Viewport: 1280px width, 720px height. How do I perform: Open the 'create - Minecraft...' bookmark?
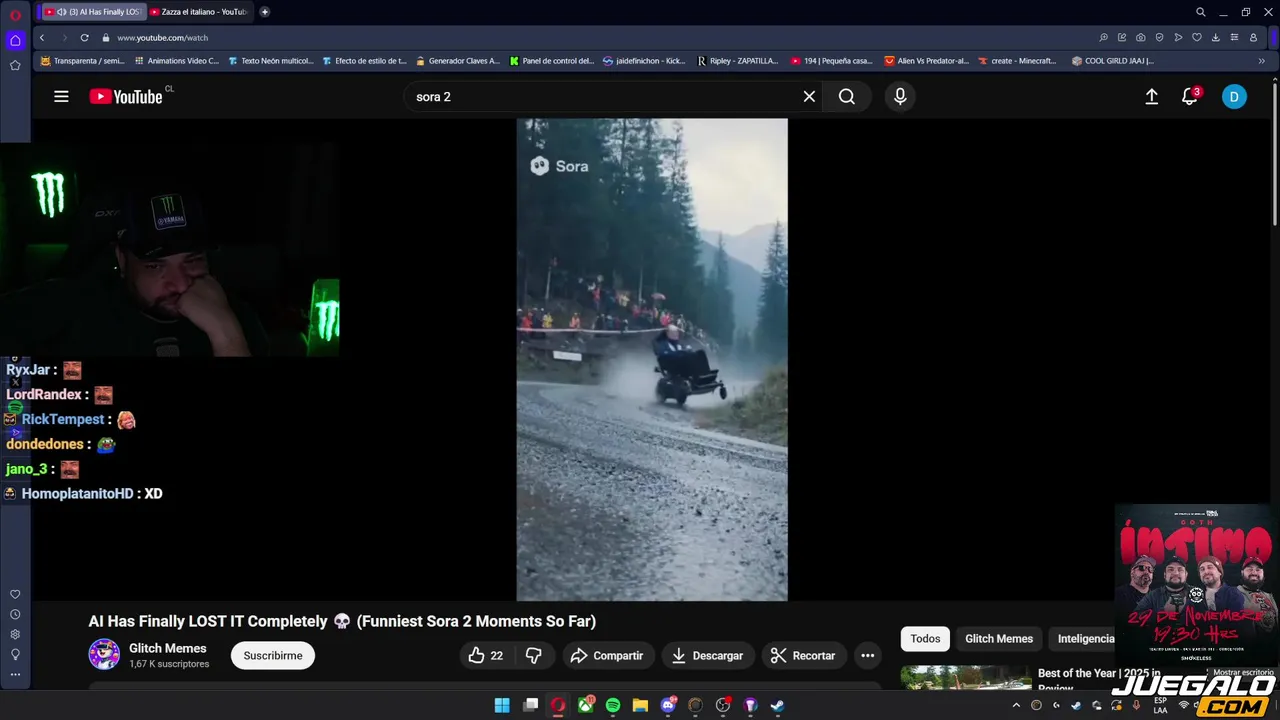[x=1017, y=61]
